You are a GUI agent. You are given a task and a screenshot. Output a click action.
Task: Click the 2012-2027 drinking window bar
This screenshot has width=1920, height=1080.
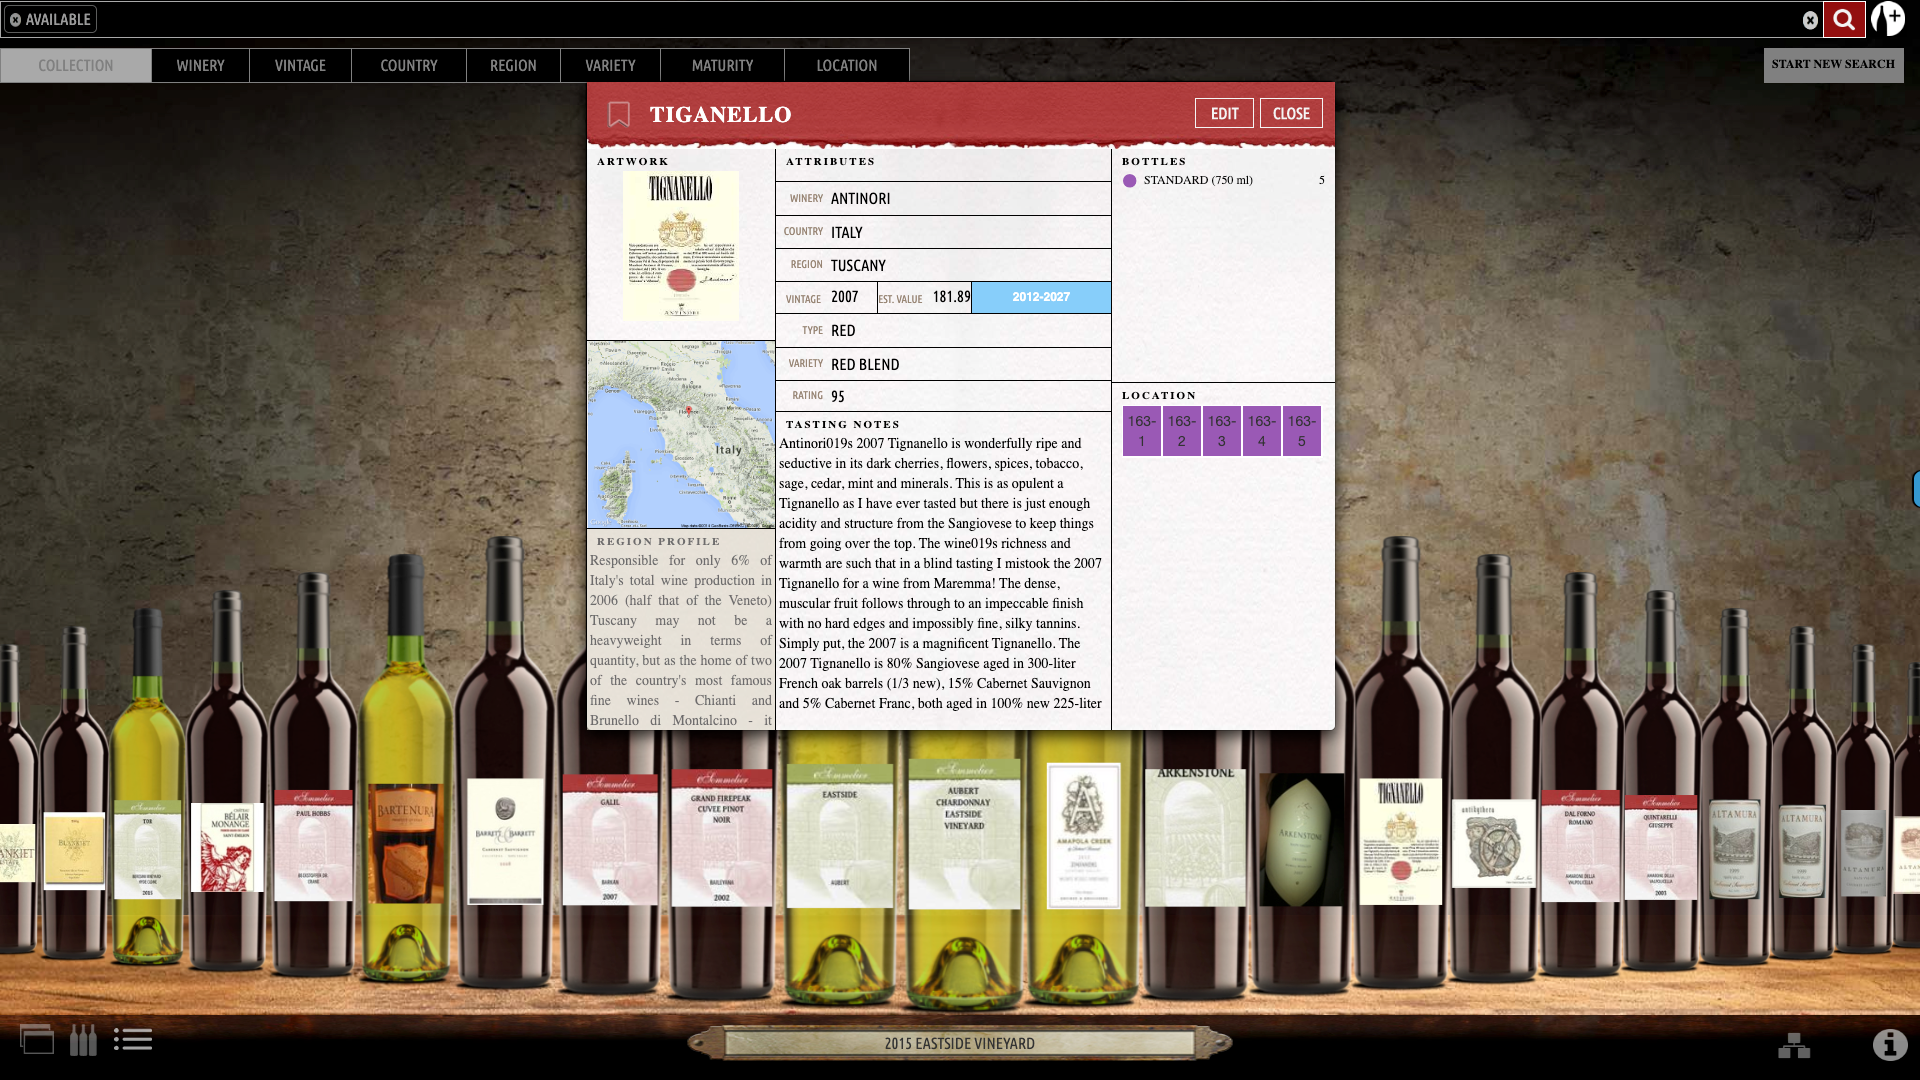(x=1041, y=297)
